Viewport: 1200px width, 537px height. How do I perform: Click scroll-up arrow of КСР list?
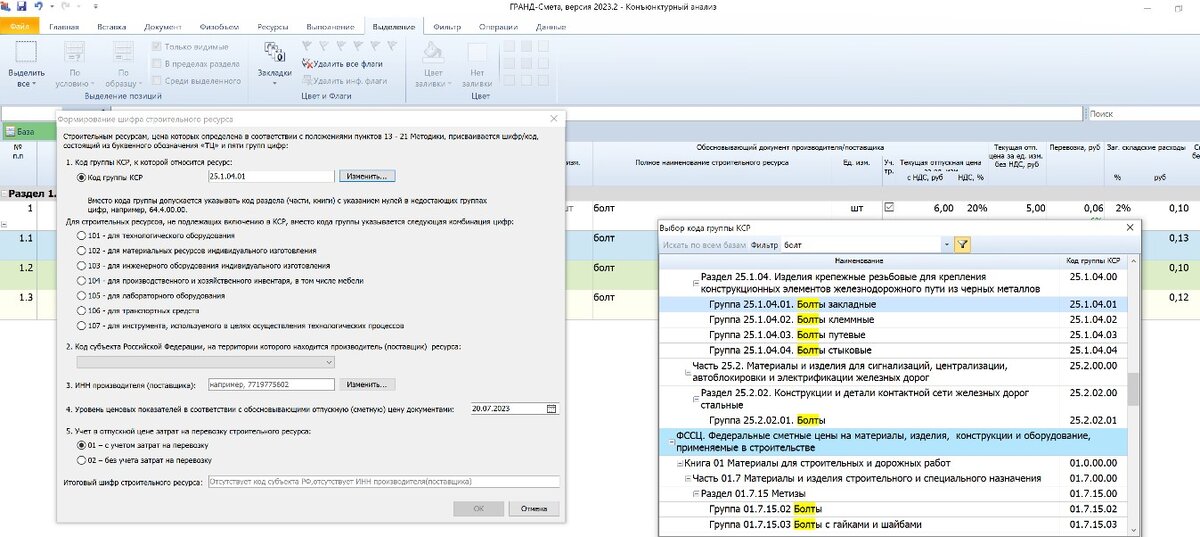[x=1133, y=259]
